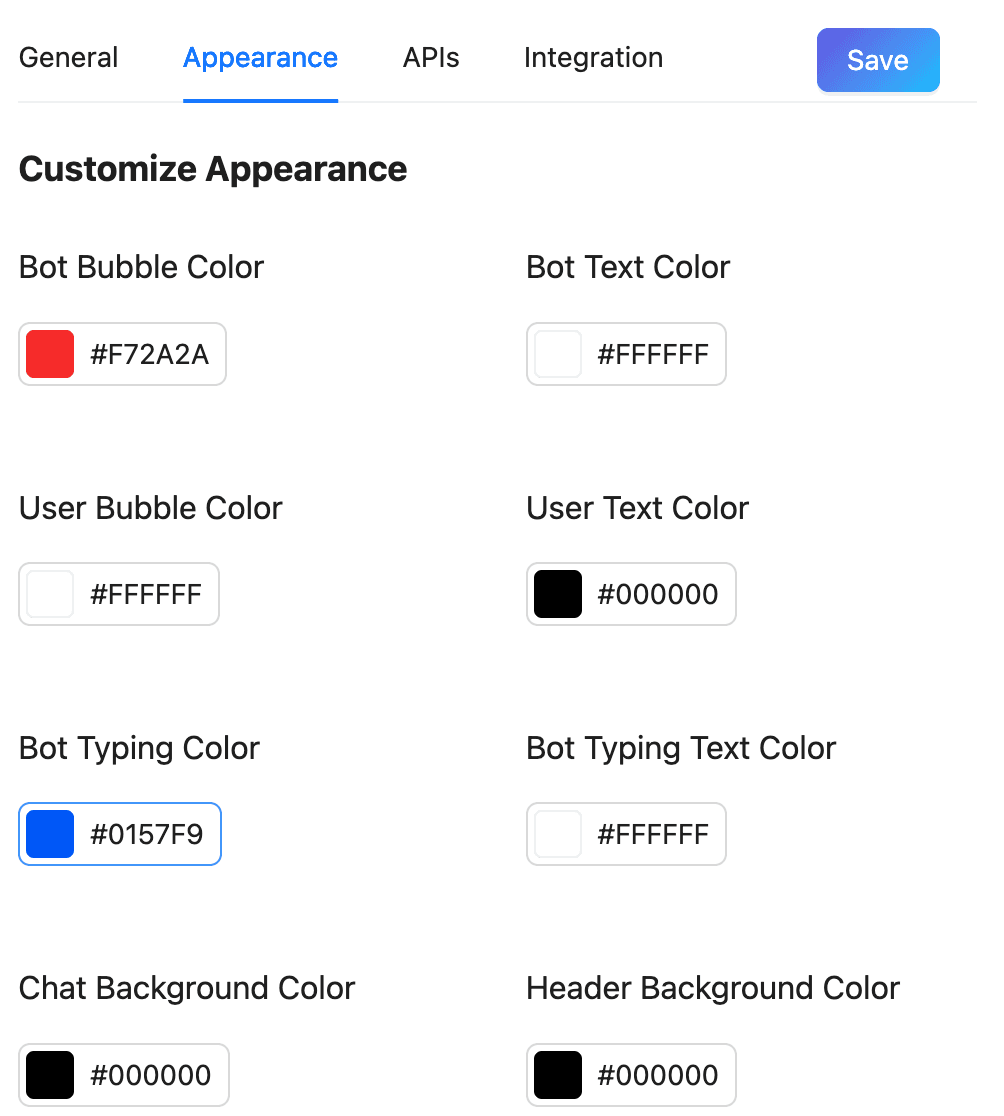Image resolution: width=1004 pixels, height=1116 pixels.
Task: Select the Chat Background Color hex field
Action: click(x=151, y=1075)
